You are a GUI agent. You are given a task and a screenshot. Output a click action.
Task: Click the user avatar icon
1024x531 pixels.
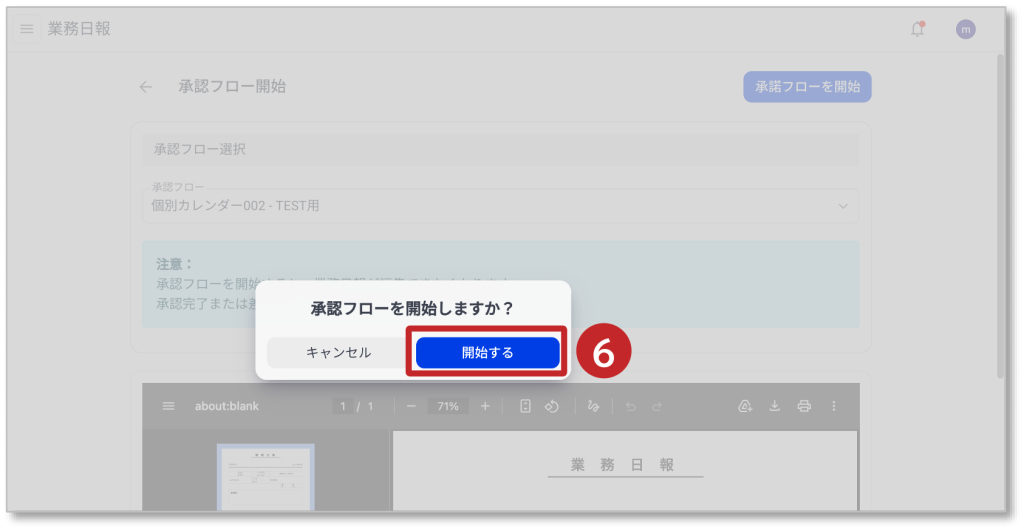(965, 29)
